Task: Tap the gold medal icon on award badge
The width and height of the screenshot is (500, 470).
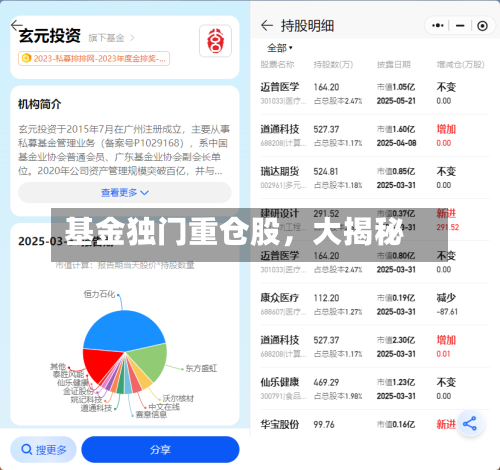Action: (x=26, y=59)
